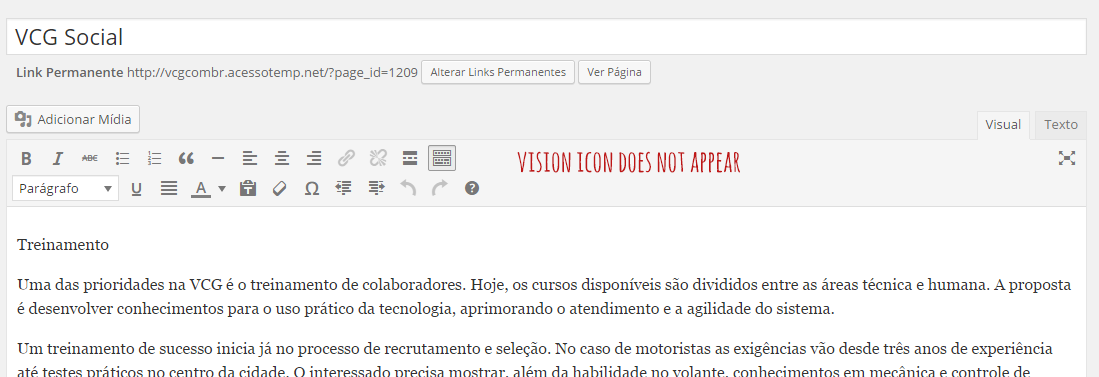Click the Alterar Links Permanentes button
This screenshot has height=377, width=1099.
point(498,72)
